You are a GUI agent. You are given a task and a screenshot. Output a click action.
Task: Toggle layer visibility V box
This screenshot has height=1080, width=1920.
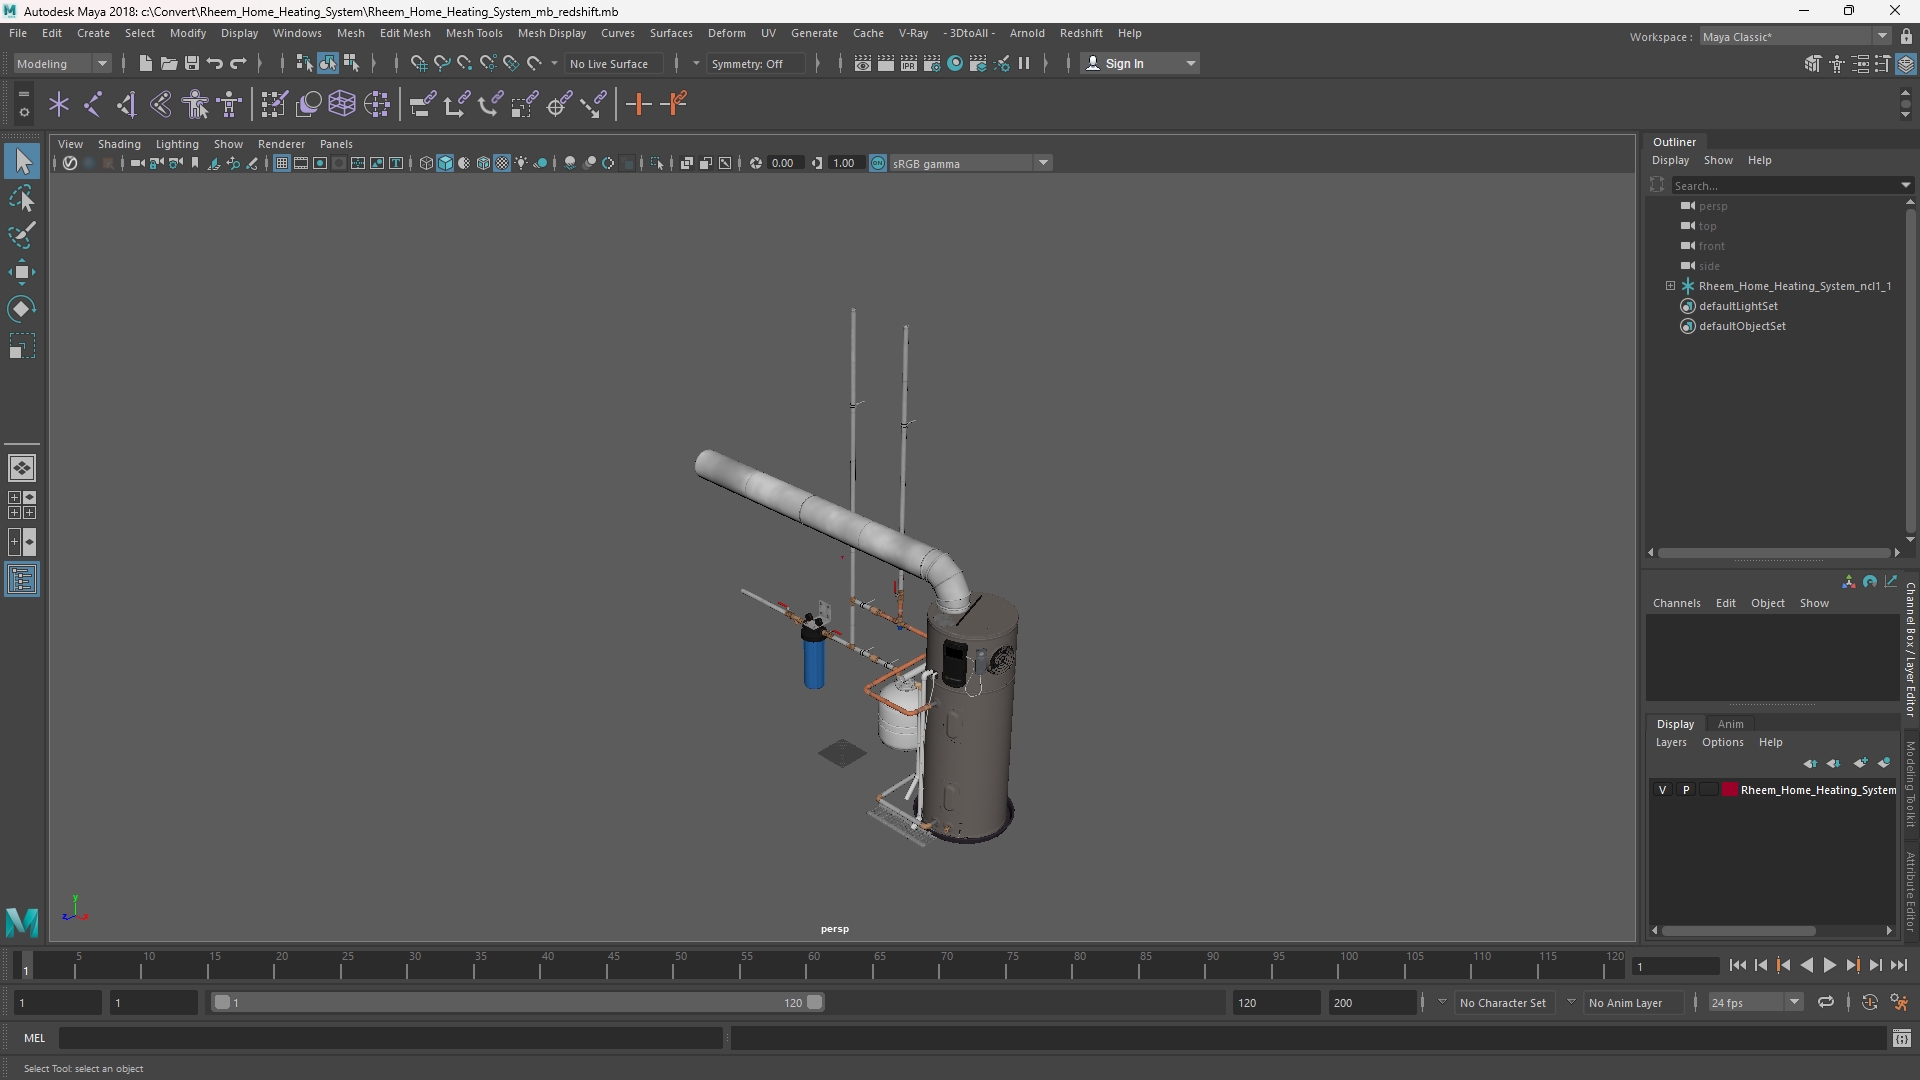(1663, 790)
